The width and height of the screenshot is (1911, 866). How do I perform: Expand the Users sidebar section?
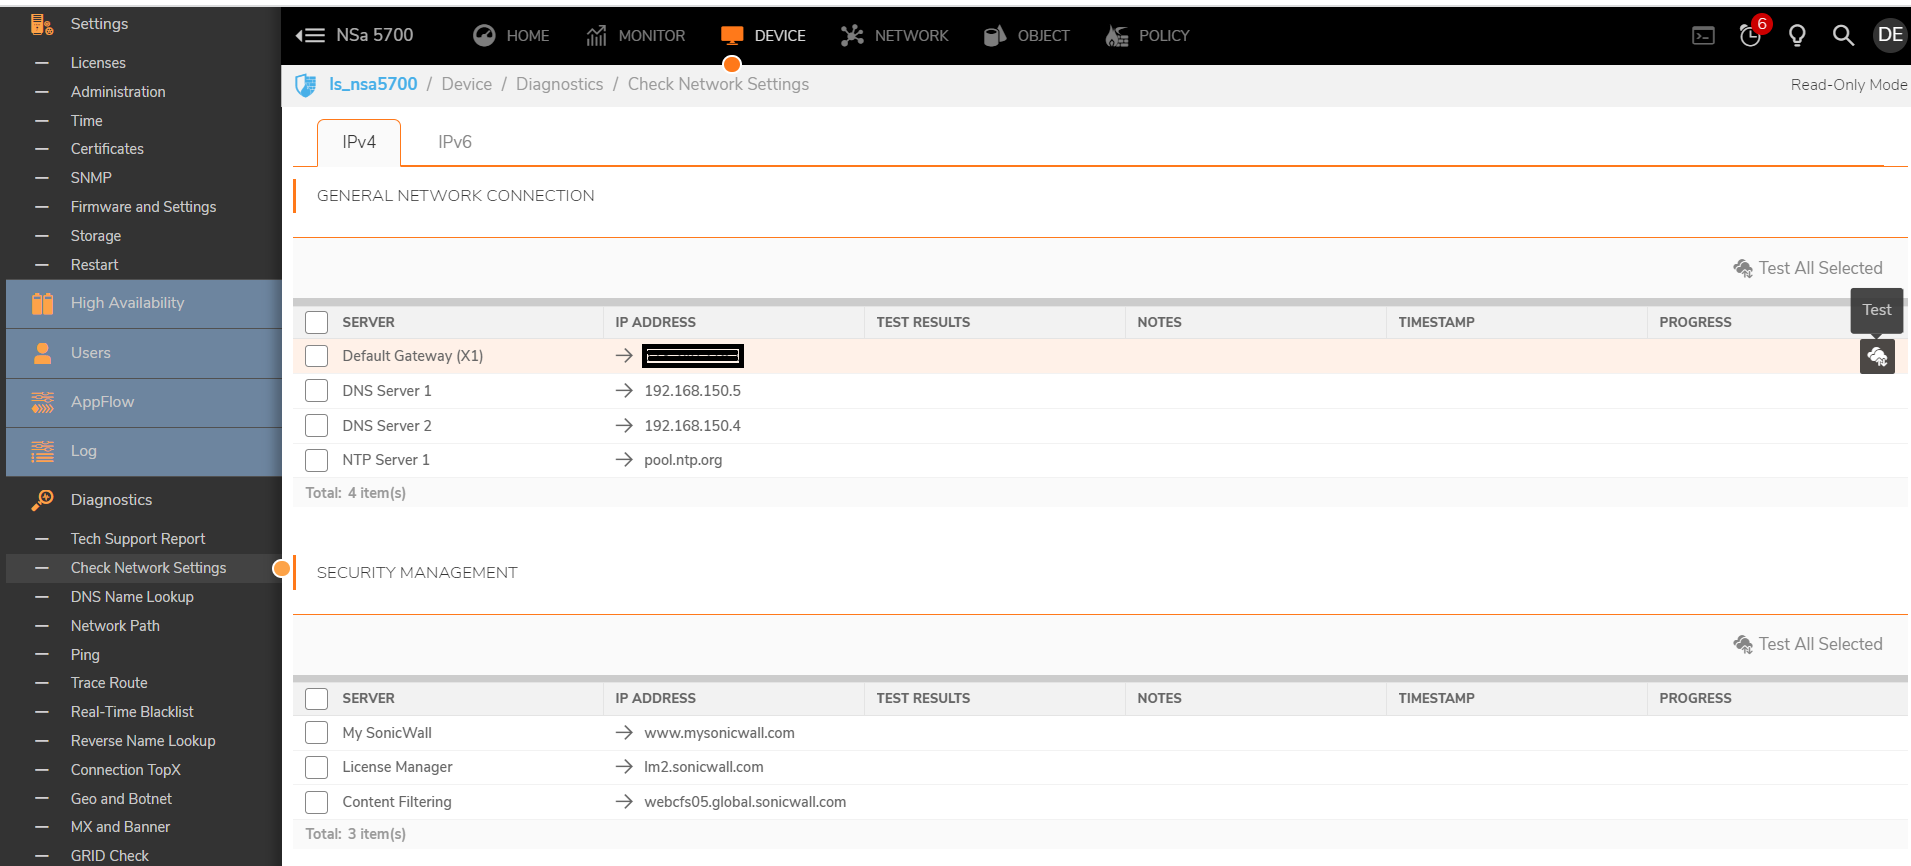91,353
